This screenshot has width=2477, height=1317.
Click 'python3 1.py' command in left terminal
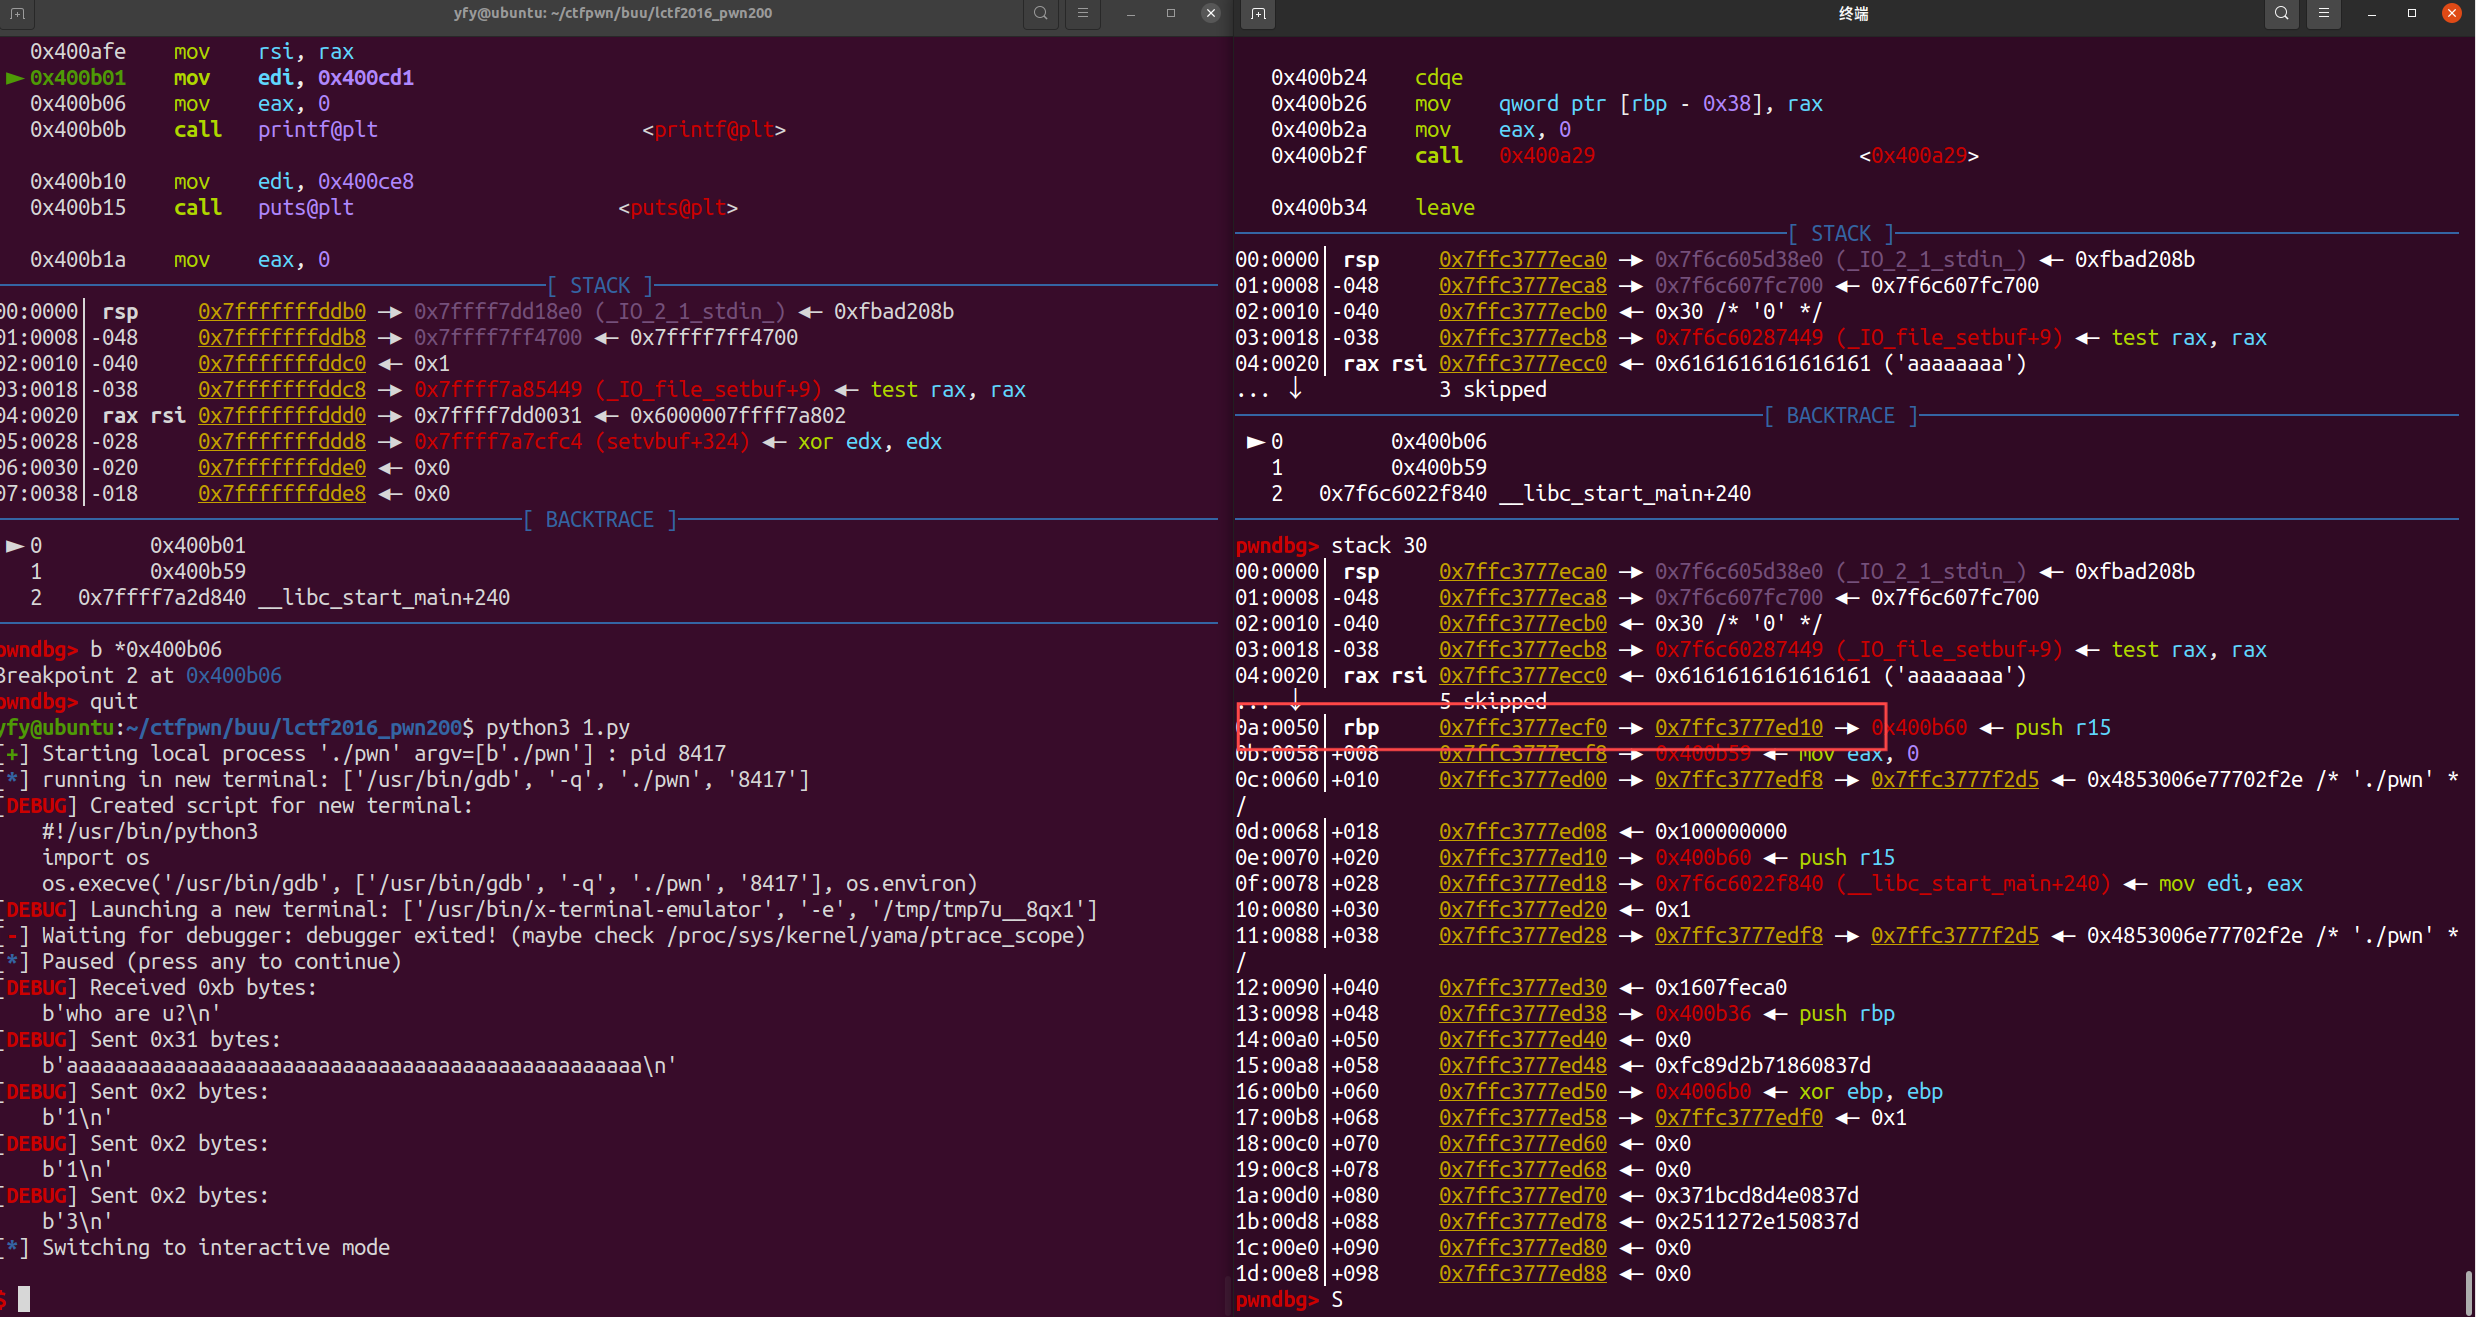pyautogui.click(x=558, y=728)
